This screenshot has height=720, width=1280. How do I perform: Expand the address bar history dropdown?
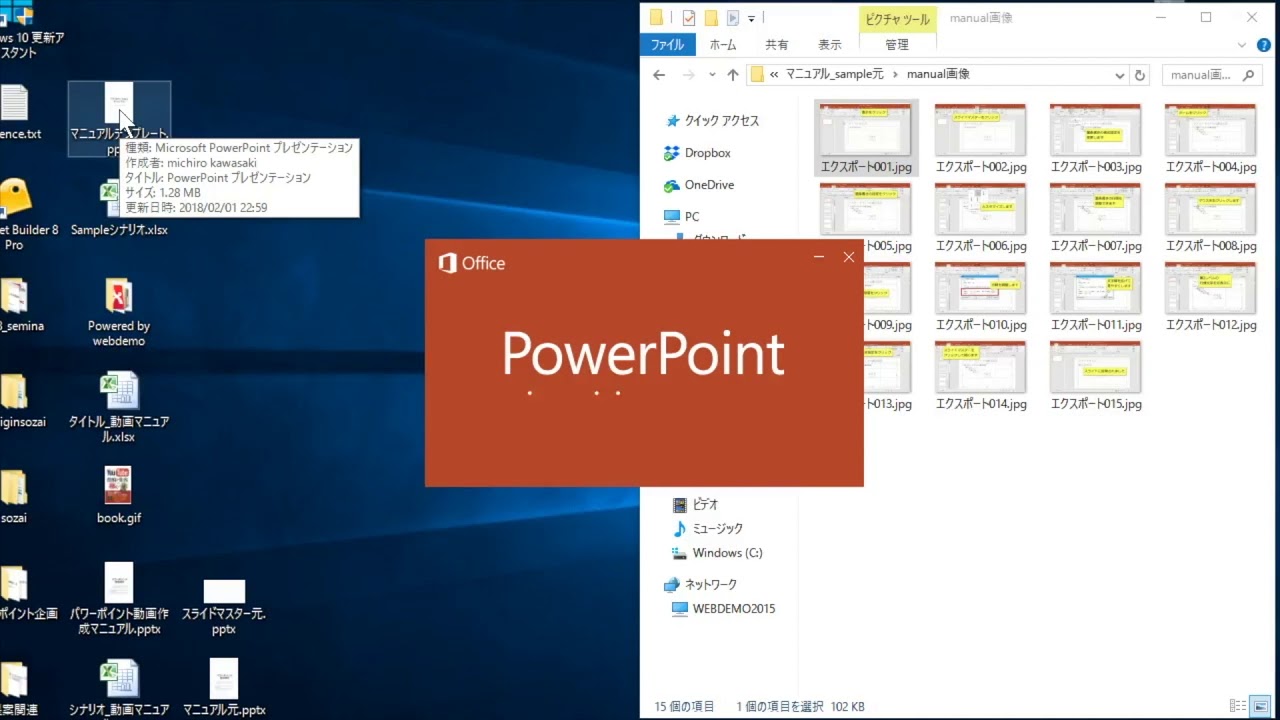click(1119, 75)
